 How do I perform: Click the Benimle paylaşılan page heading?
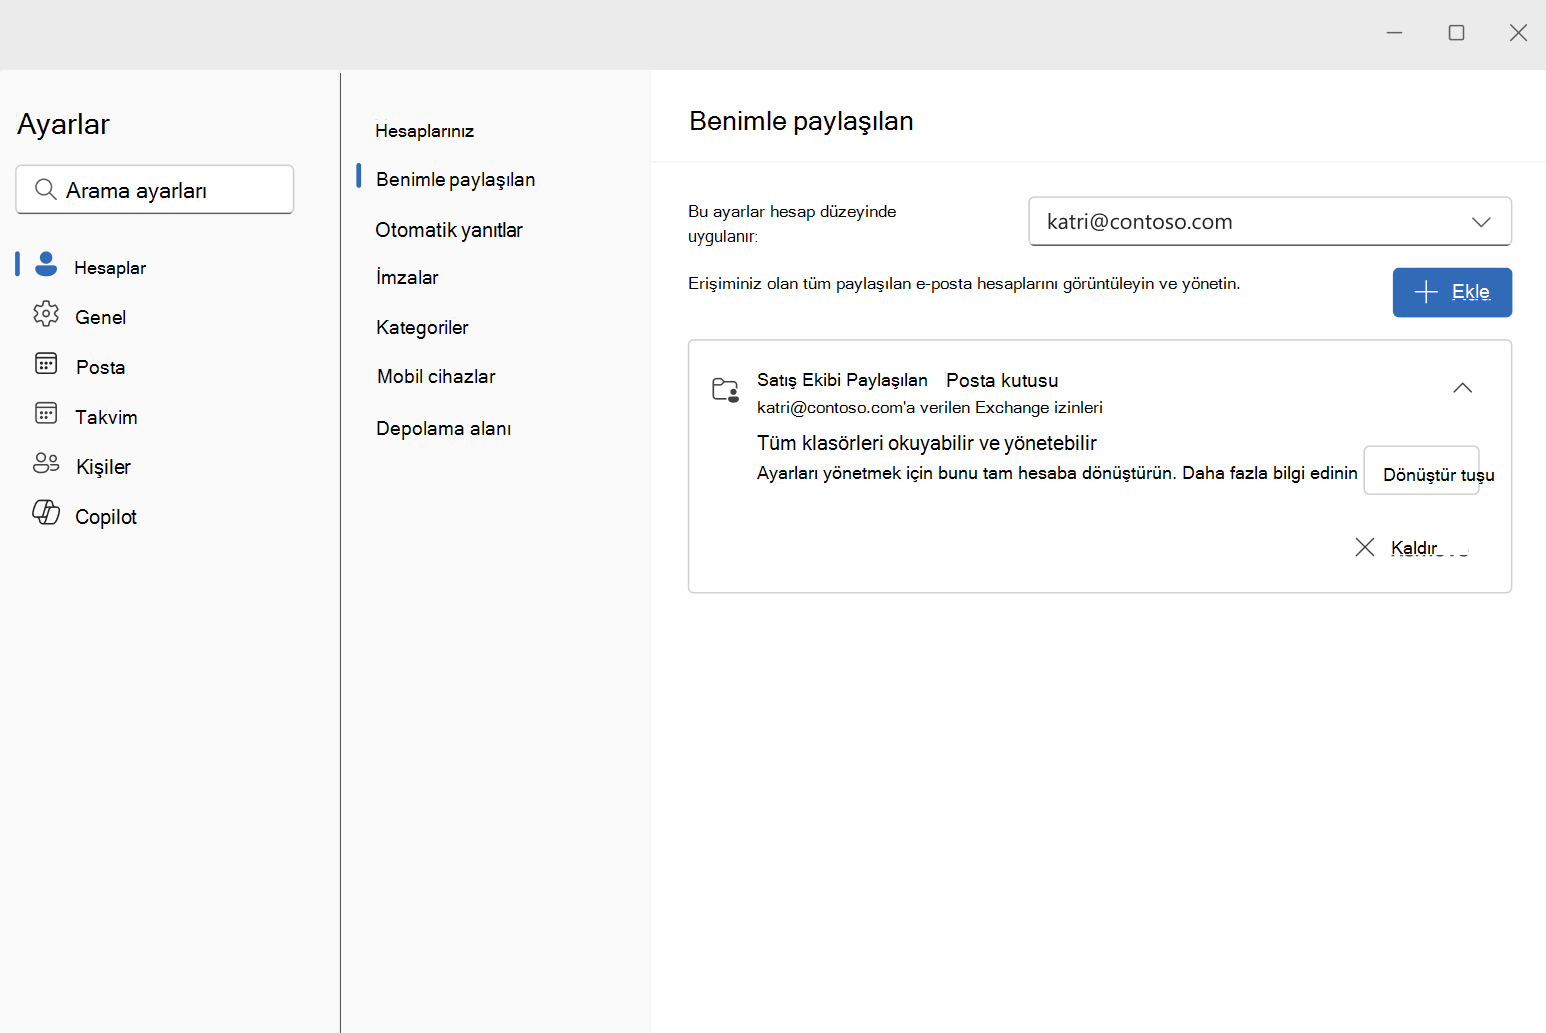click(x=801, y=121)
